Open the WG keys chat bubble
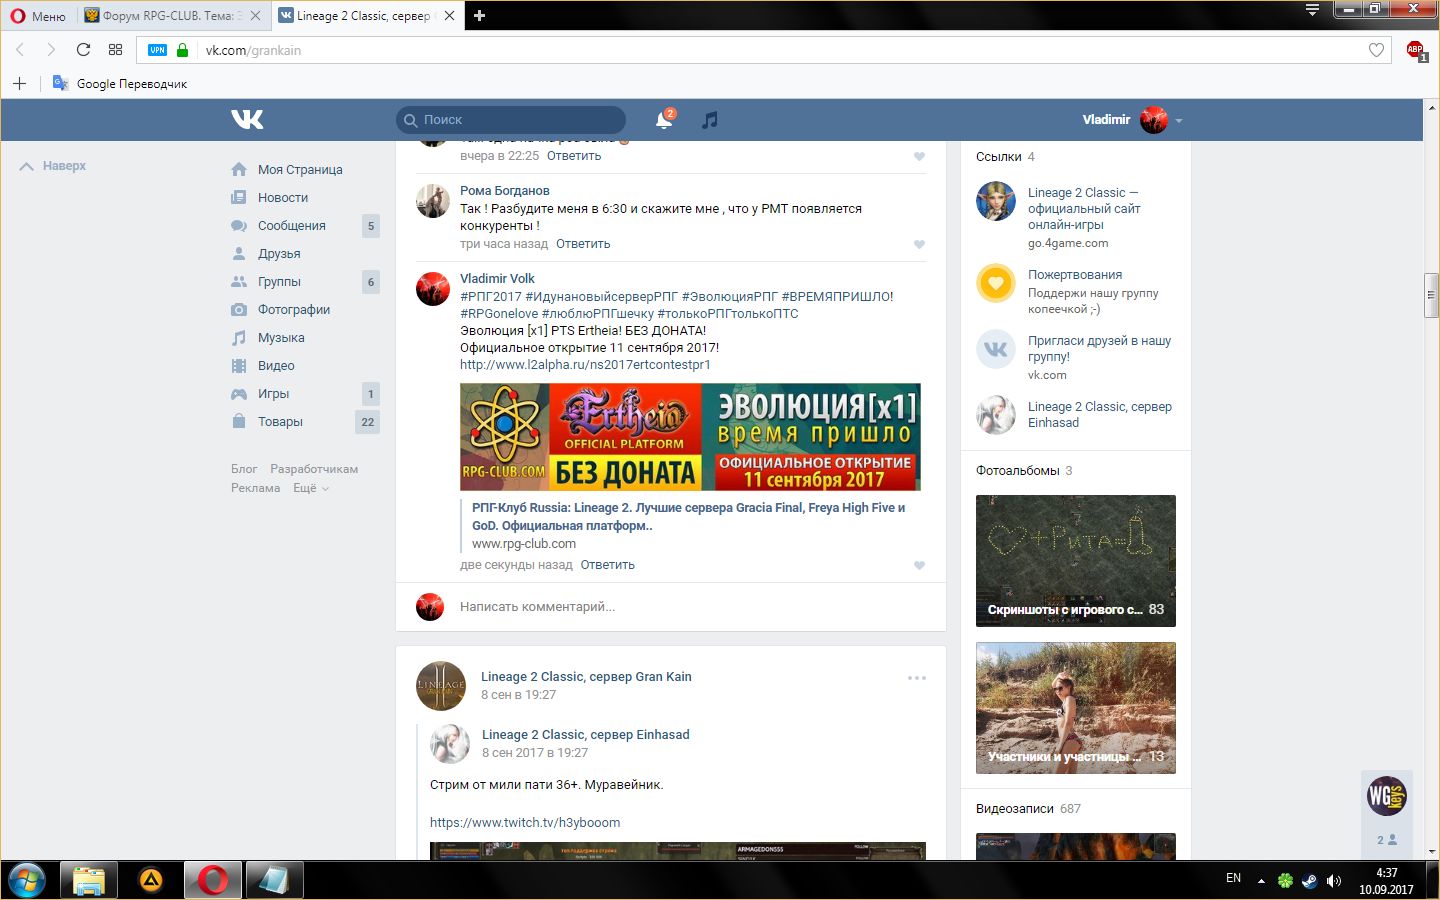The image size is (1440, 900). coord(1387,796)
